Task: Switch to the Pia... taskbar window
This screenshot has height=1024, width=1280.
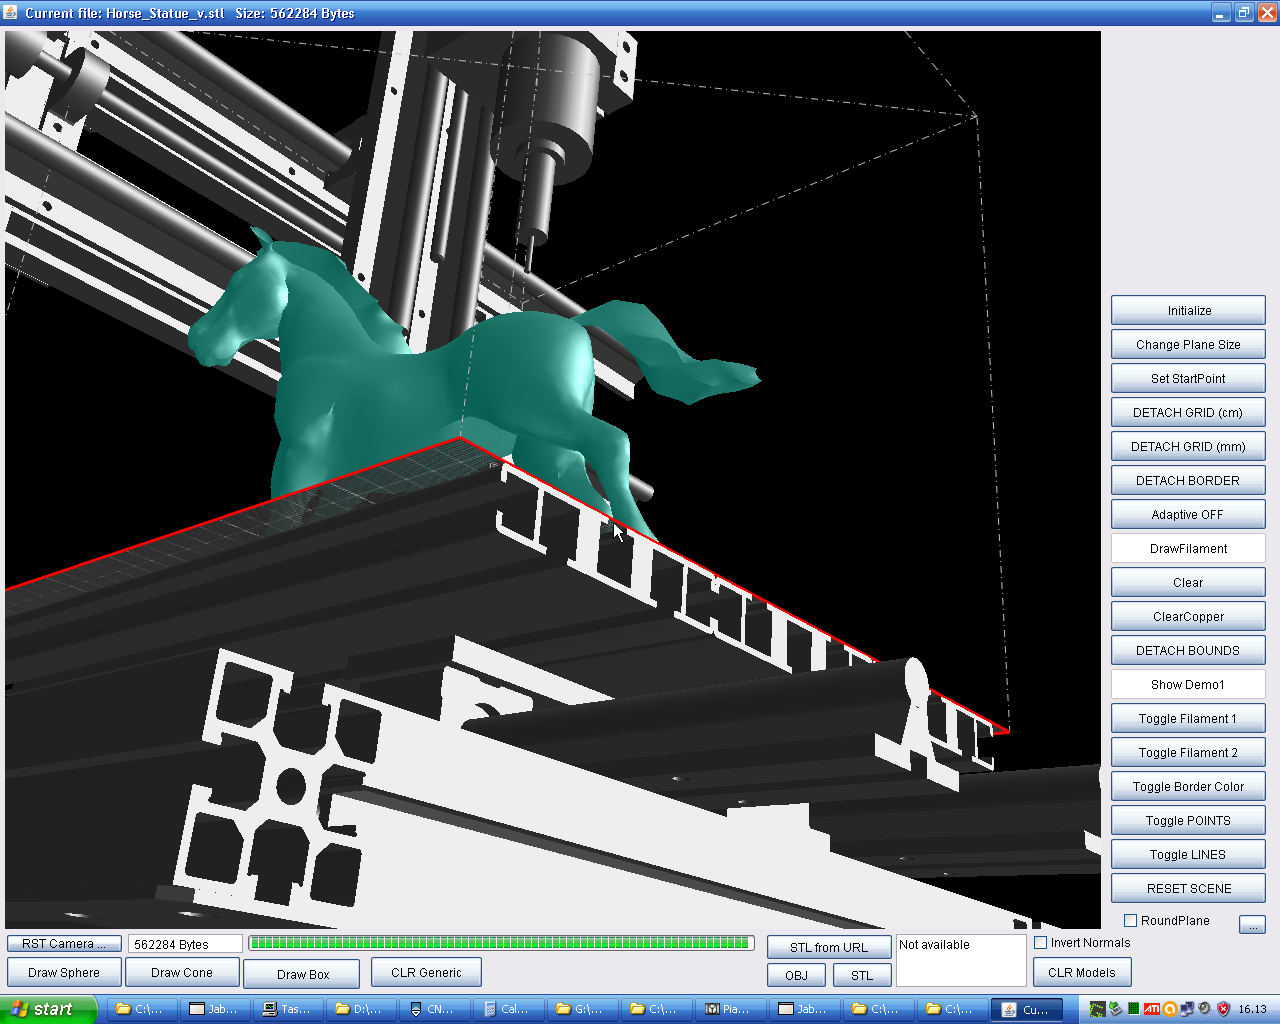Action: pos(728,1009)
